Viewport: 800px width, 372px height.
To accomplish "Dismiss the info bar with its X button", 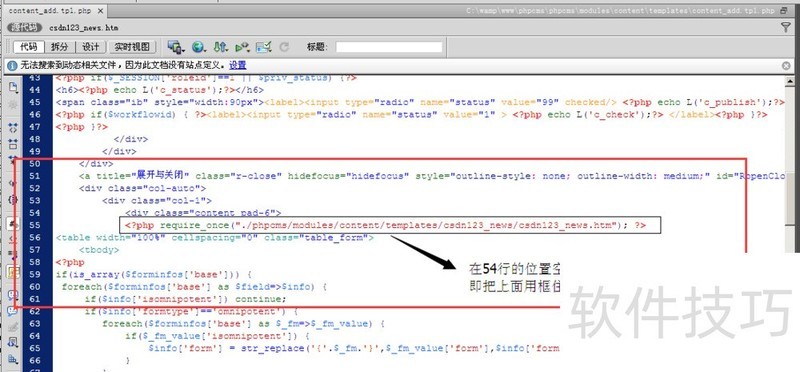I will pos(786,65).
